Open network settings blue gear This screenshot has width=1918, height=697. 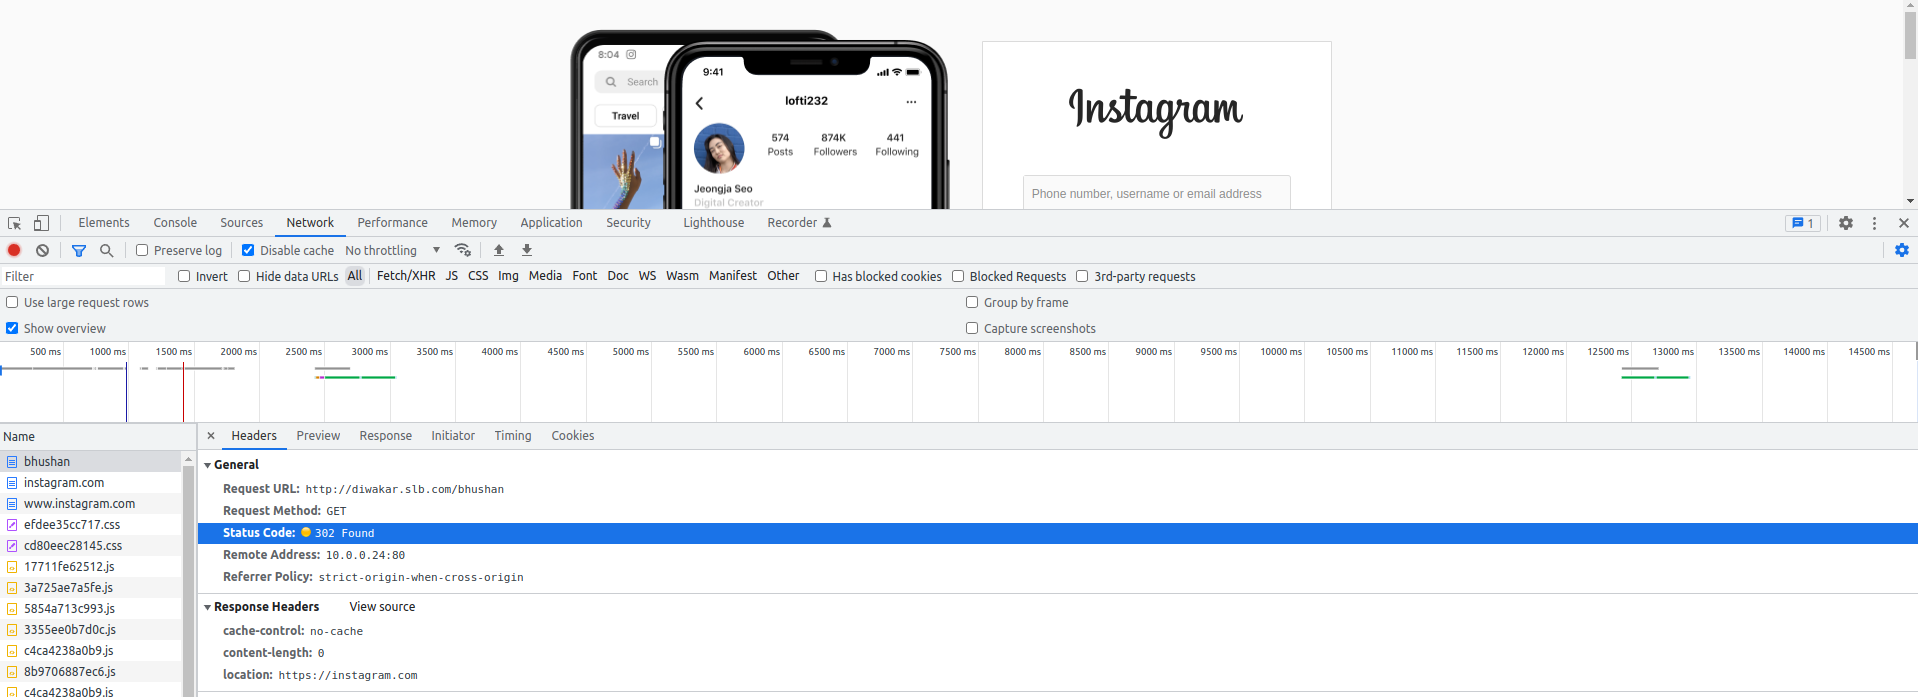1902,250
